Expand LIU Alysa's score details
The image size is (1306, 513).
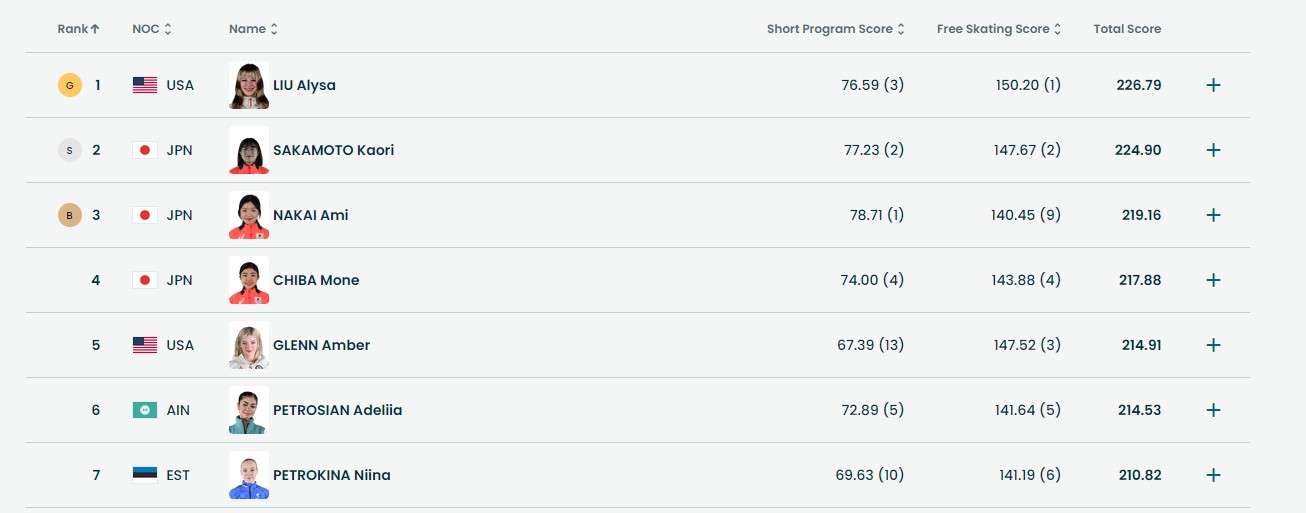click(1213, 85)
